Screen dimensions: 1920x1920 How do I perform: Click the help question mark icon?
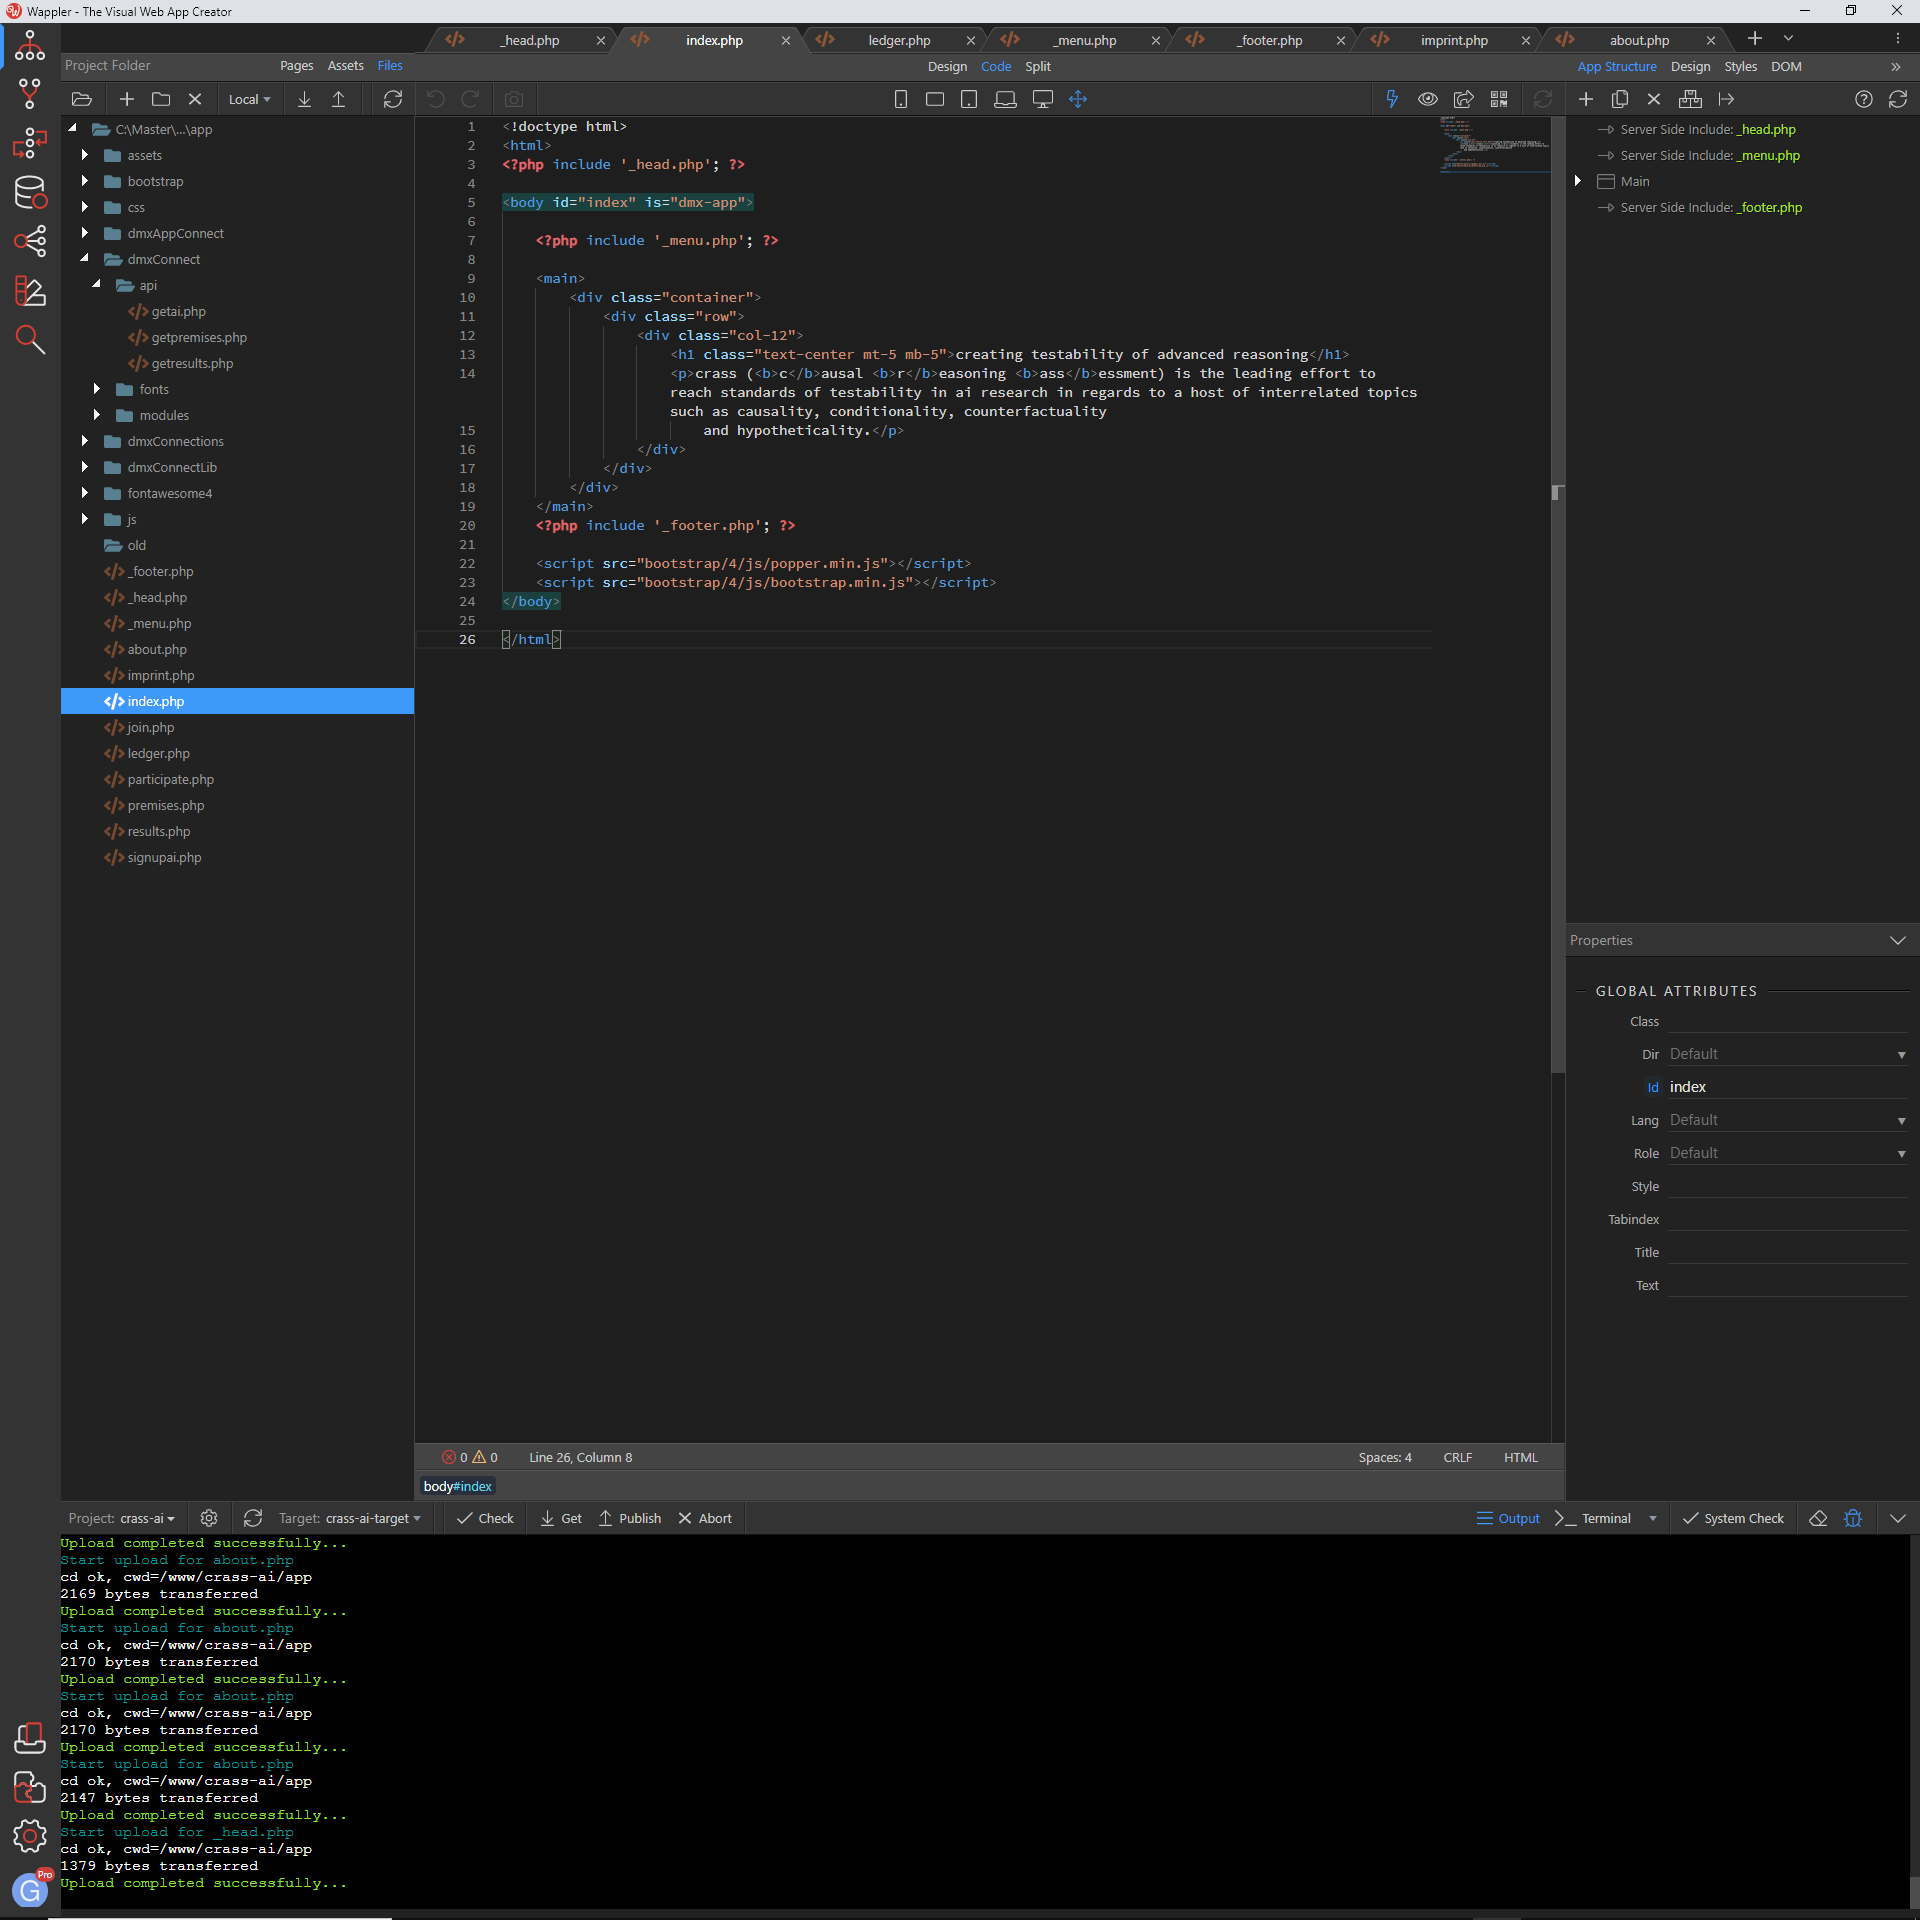tap(1864, 99)
